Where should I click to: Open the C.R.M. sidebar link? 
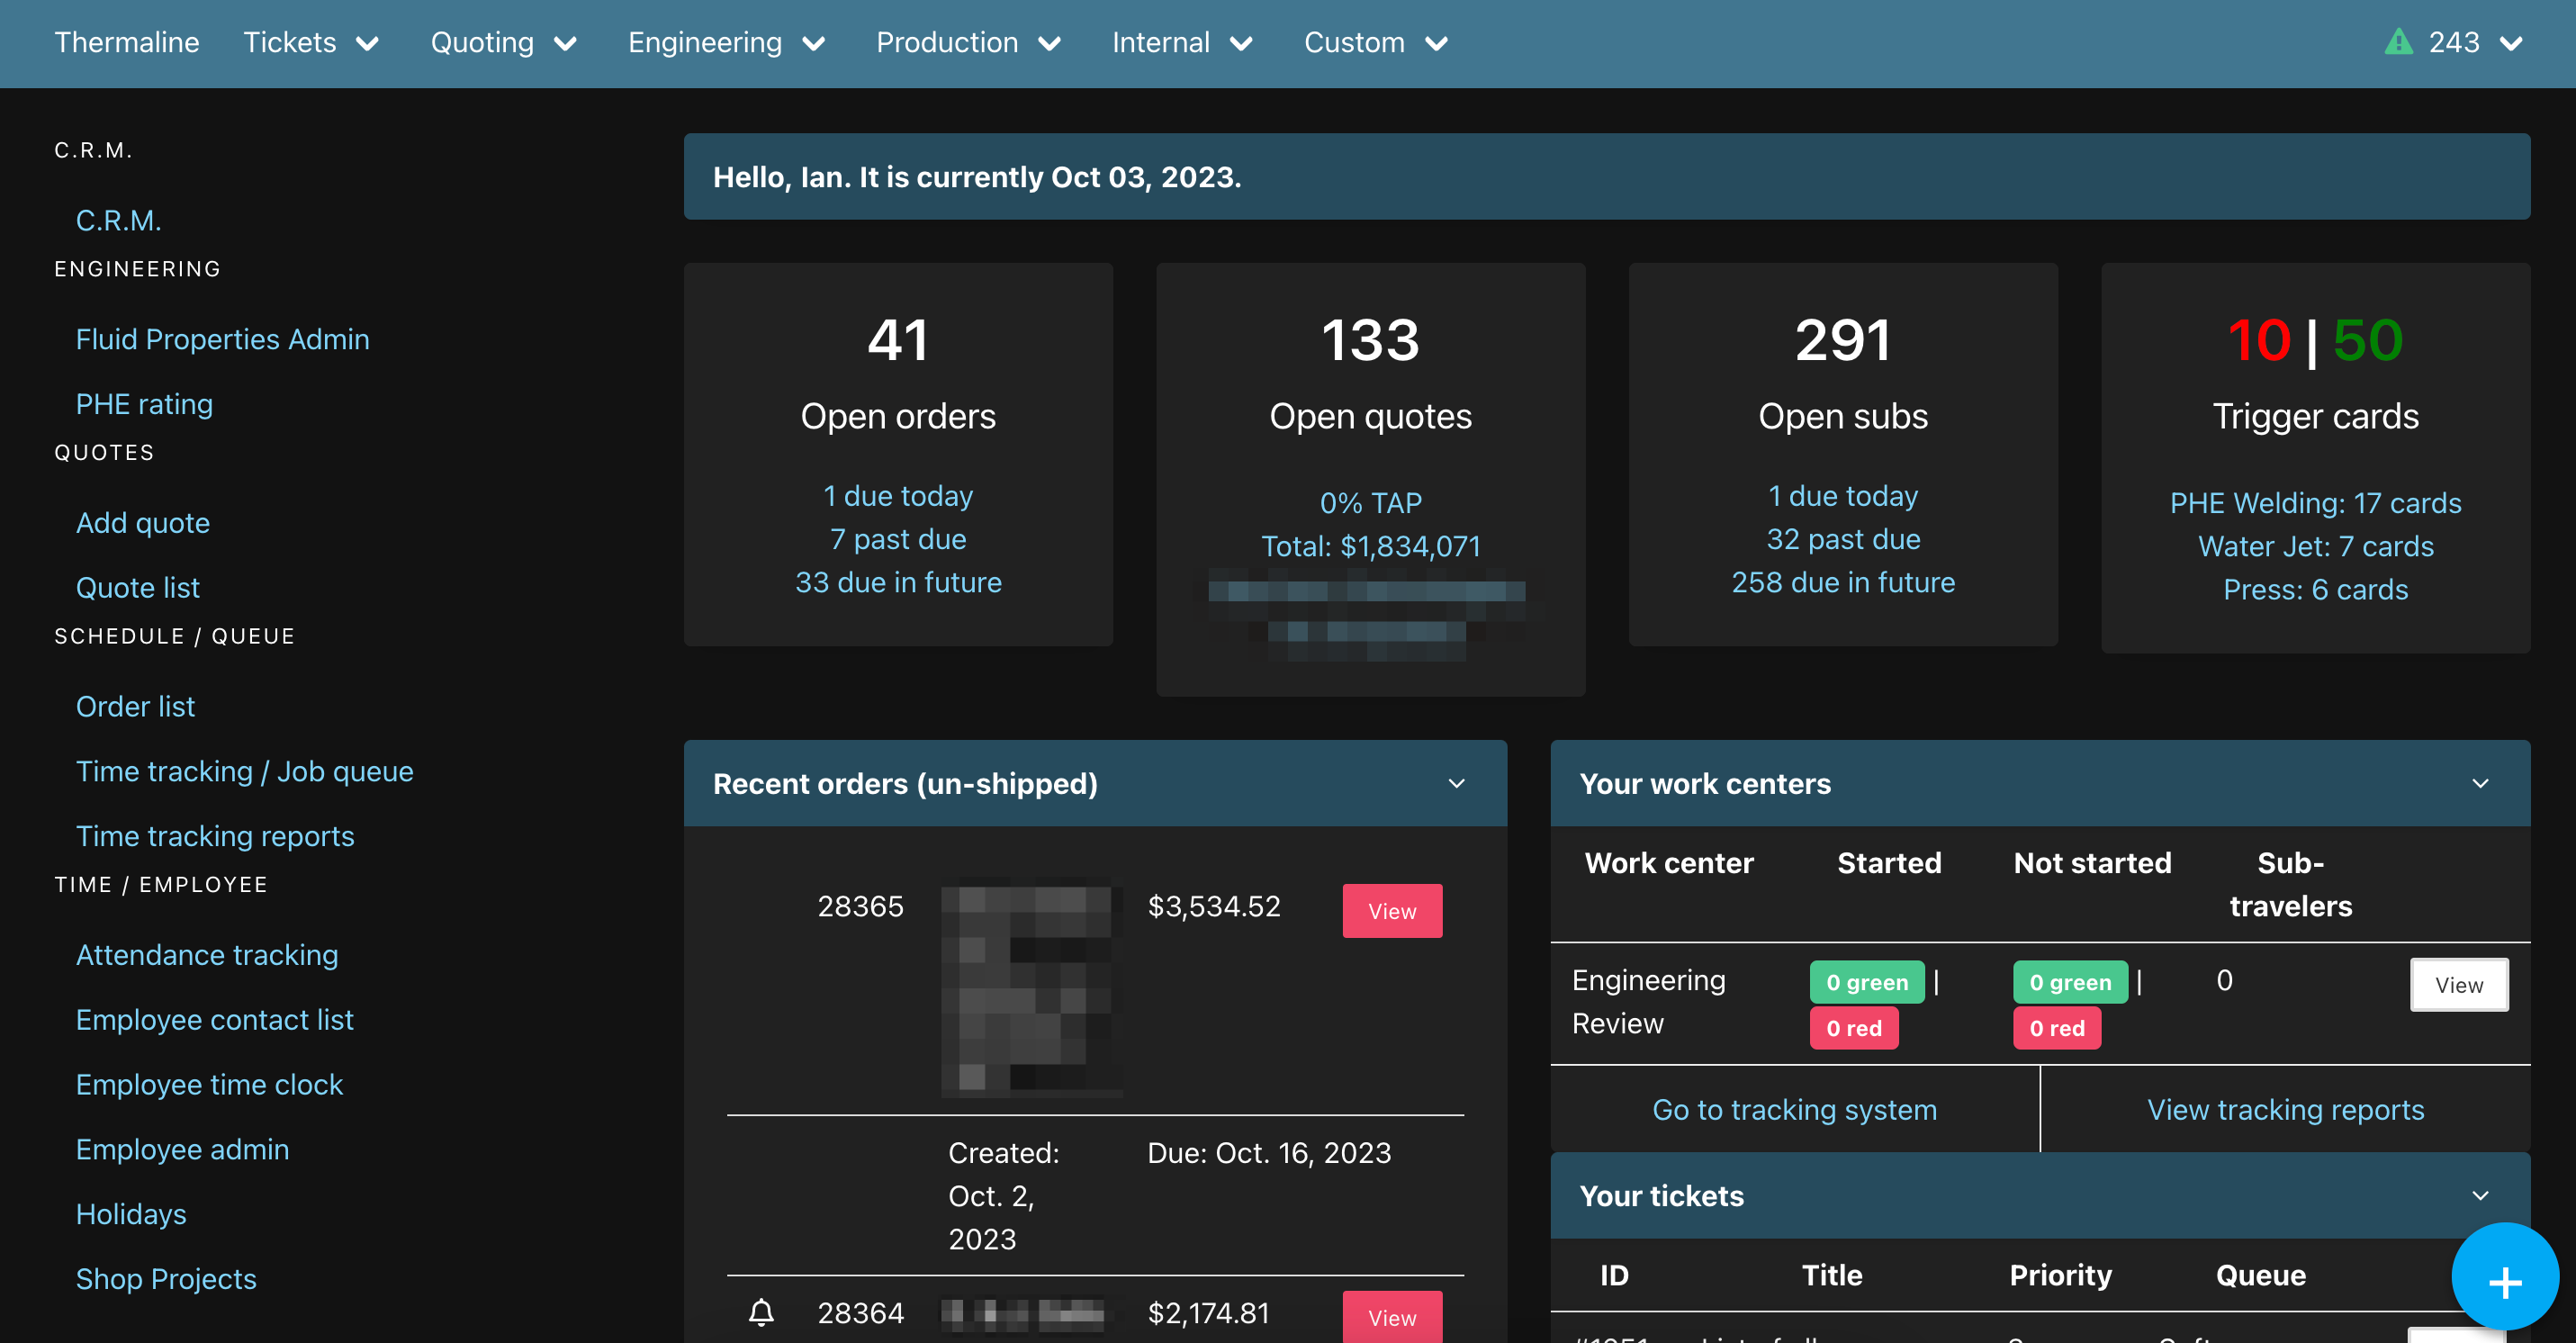118,221
